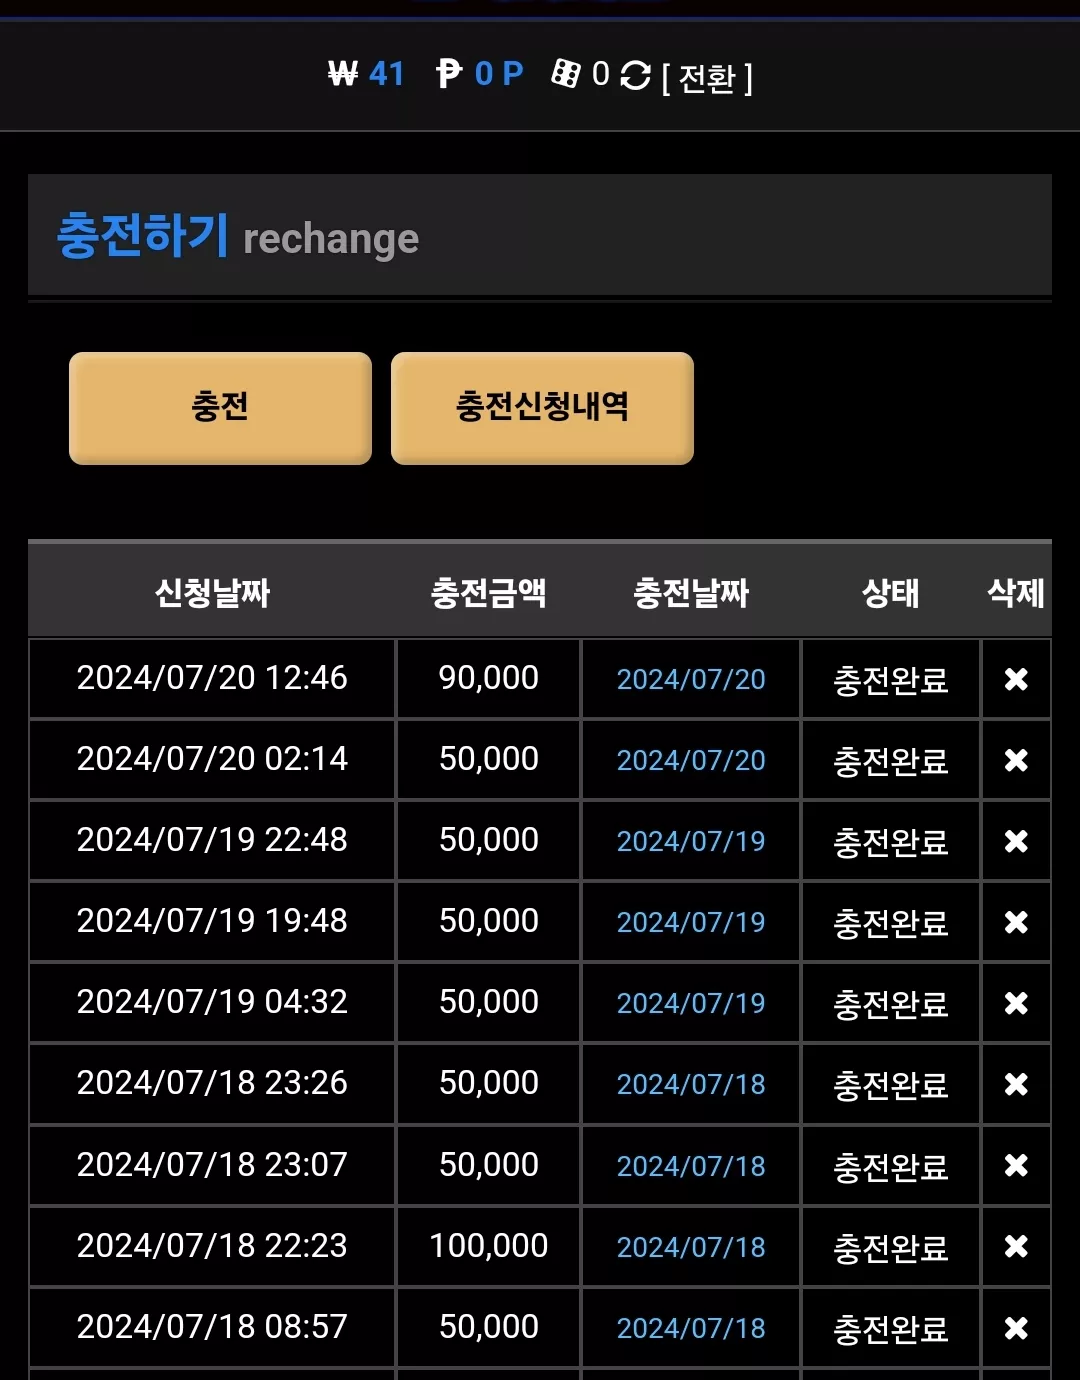Delete the 2024/07/18 08:57 entry
The width and height of the screenshot is (1080, 1380).
click(1016, 1328)
